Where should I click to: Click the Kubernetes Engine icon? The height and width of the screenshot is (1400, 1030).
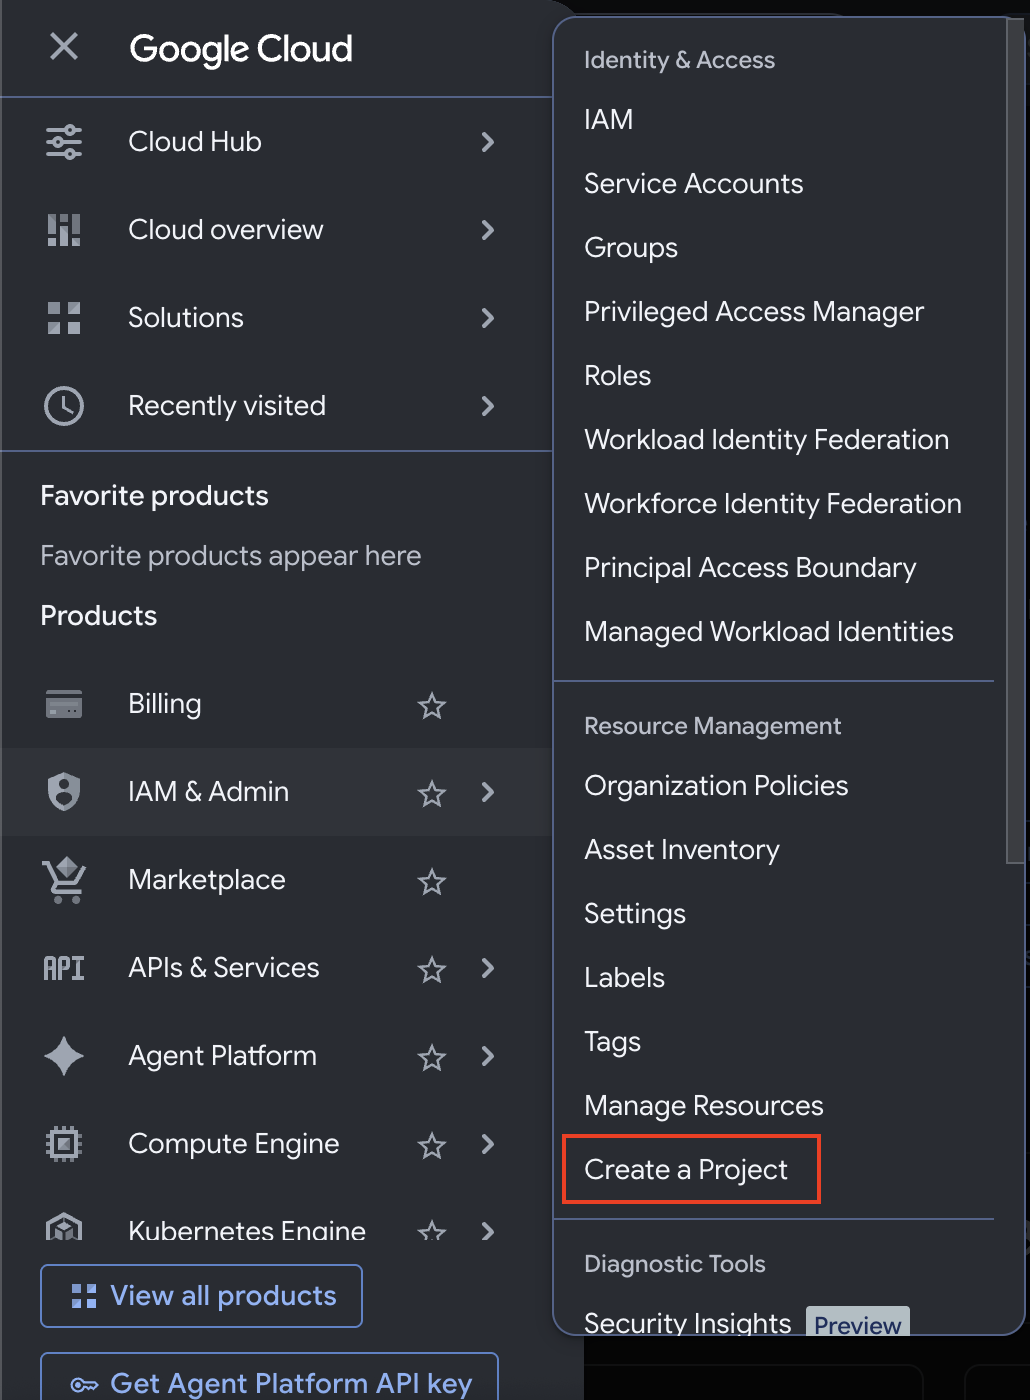[64, 1227]
